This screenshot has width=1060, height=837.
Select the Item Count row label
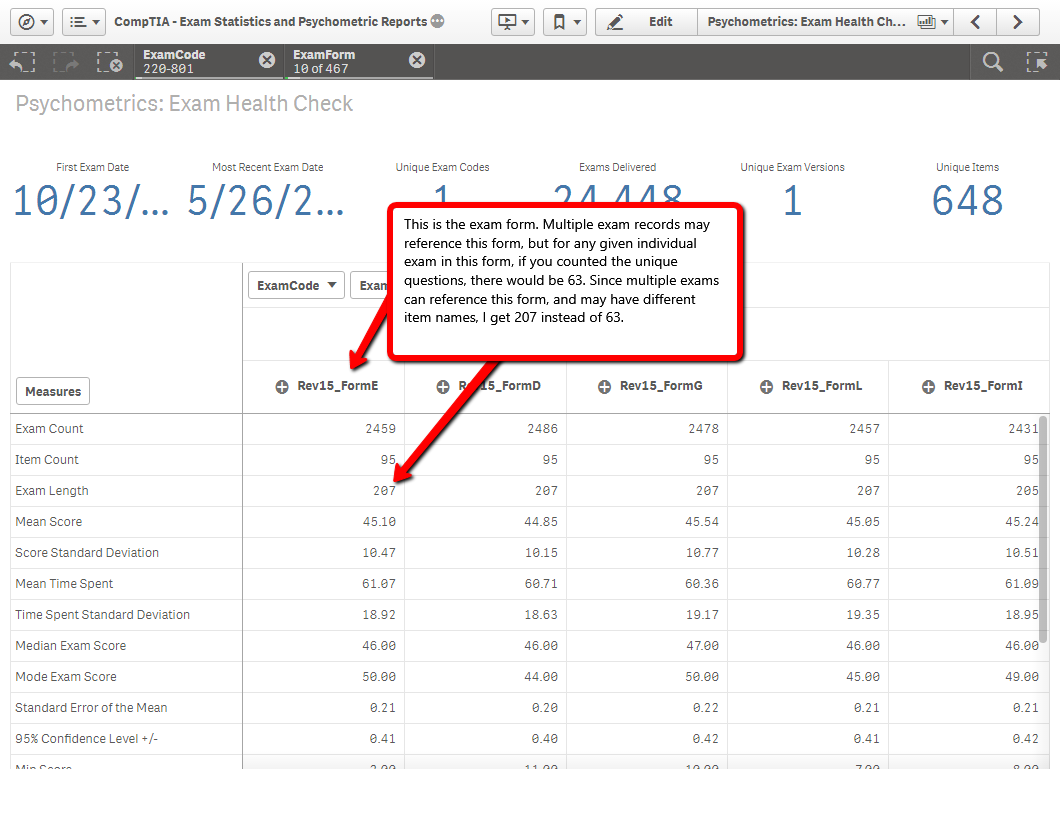[47, 460]
